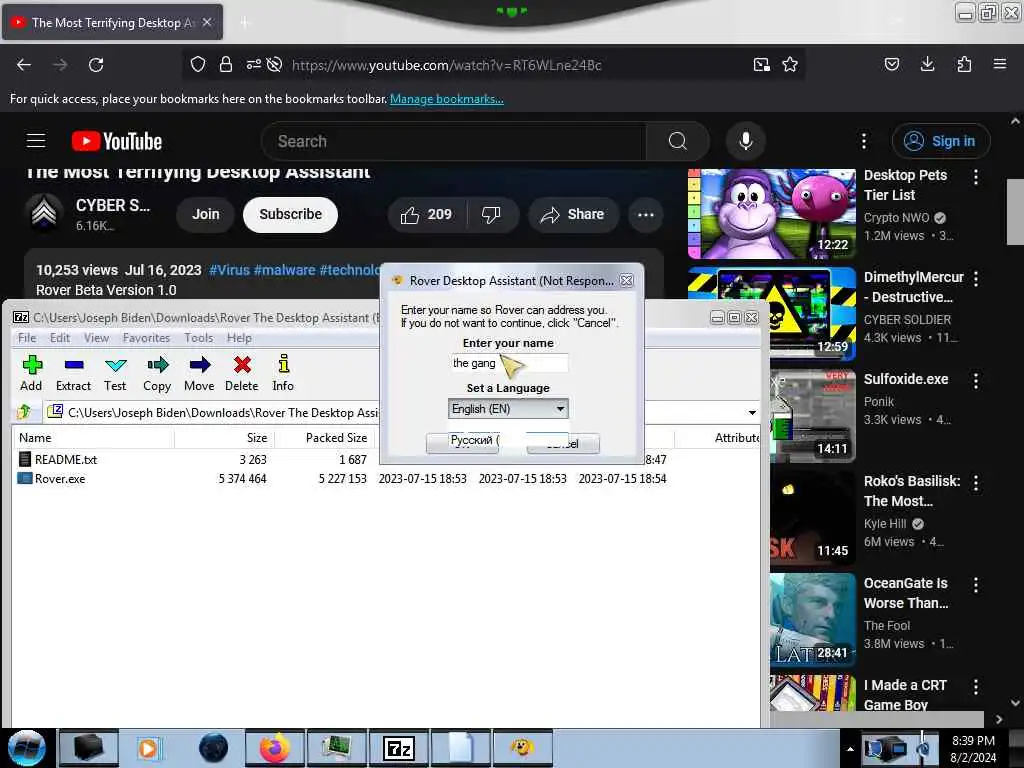The width and height of the screenshot is (1024, 768).
Task: Sort by the Name column header
Action: click(93, 438)
